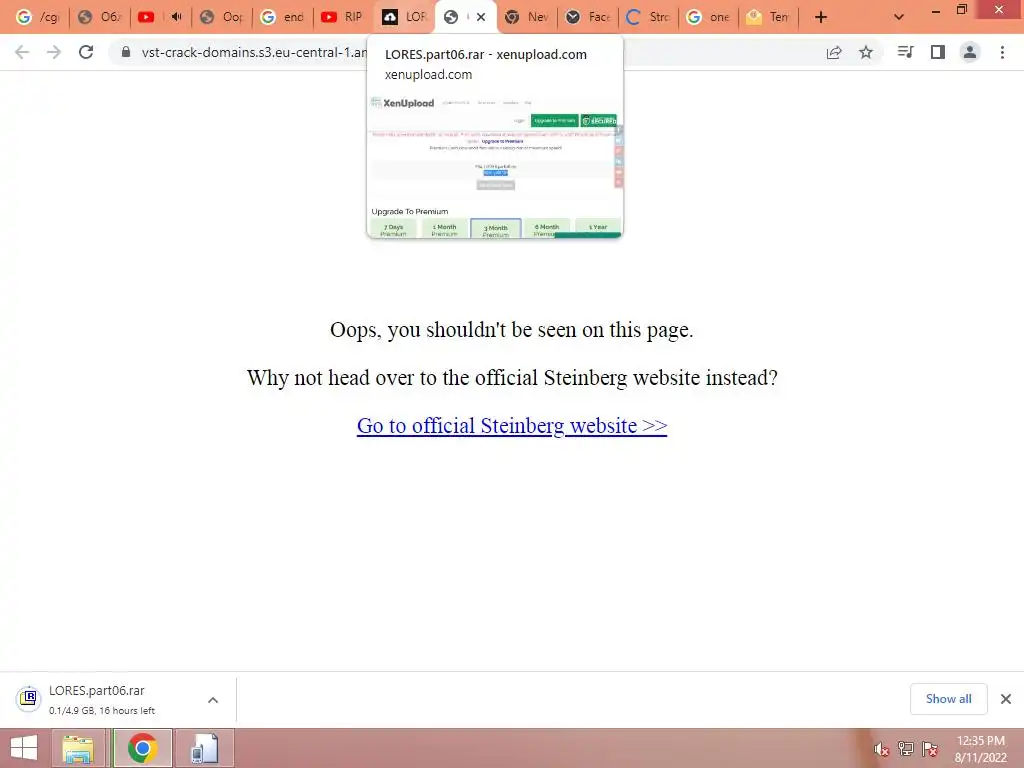Open the tab search dropdown
The image size is (1024, 768).
[899, 17]
